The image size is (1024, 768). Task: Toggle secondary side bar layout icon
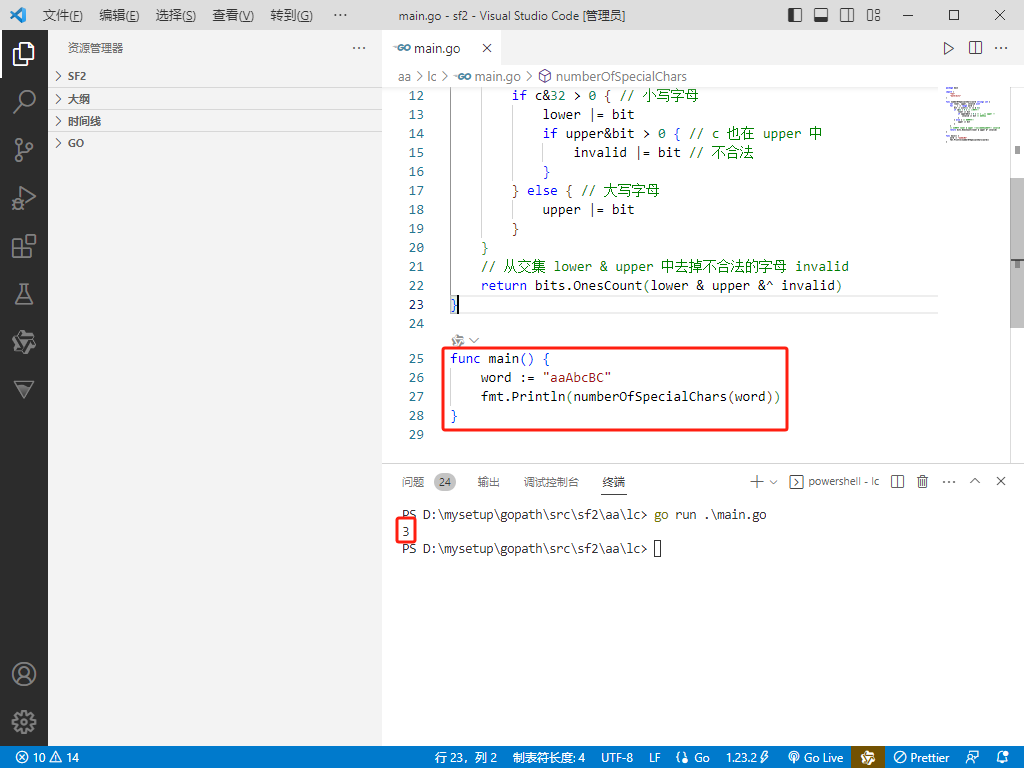pos(847,15)
